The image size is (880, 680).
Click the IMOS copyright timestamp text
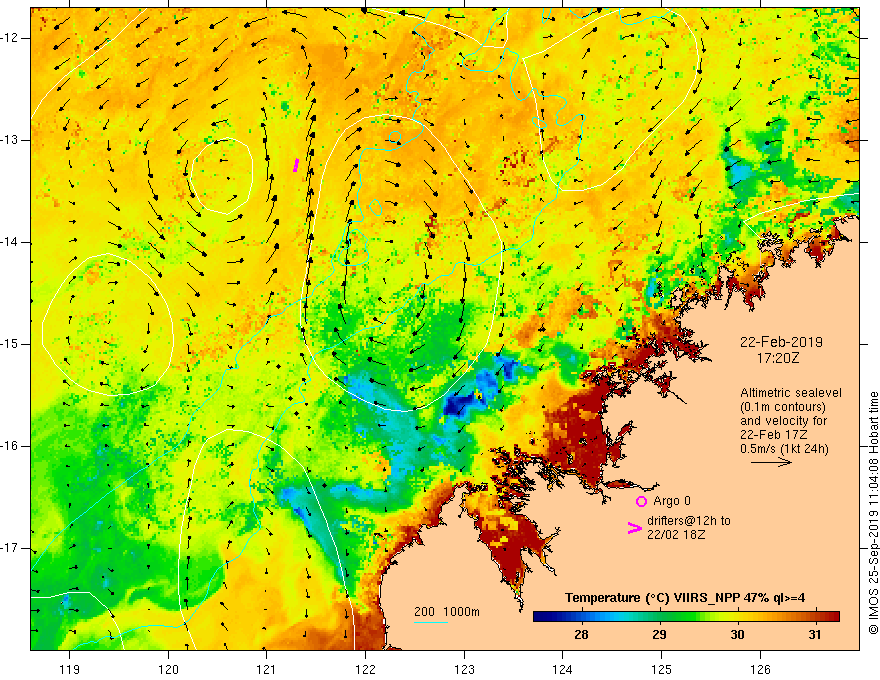pyautogui.click(x=873, y=513)
